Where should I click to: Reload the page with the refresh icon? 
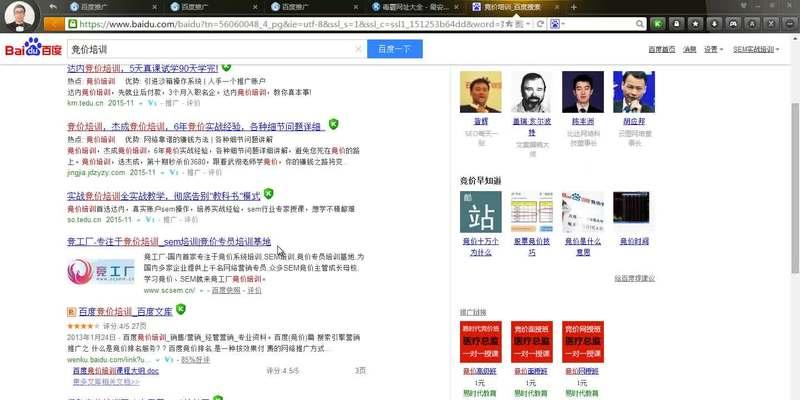tap(540, 24)
